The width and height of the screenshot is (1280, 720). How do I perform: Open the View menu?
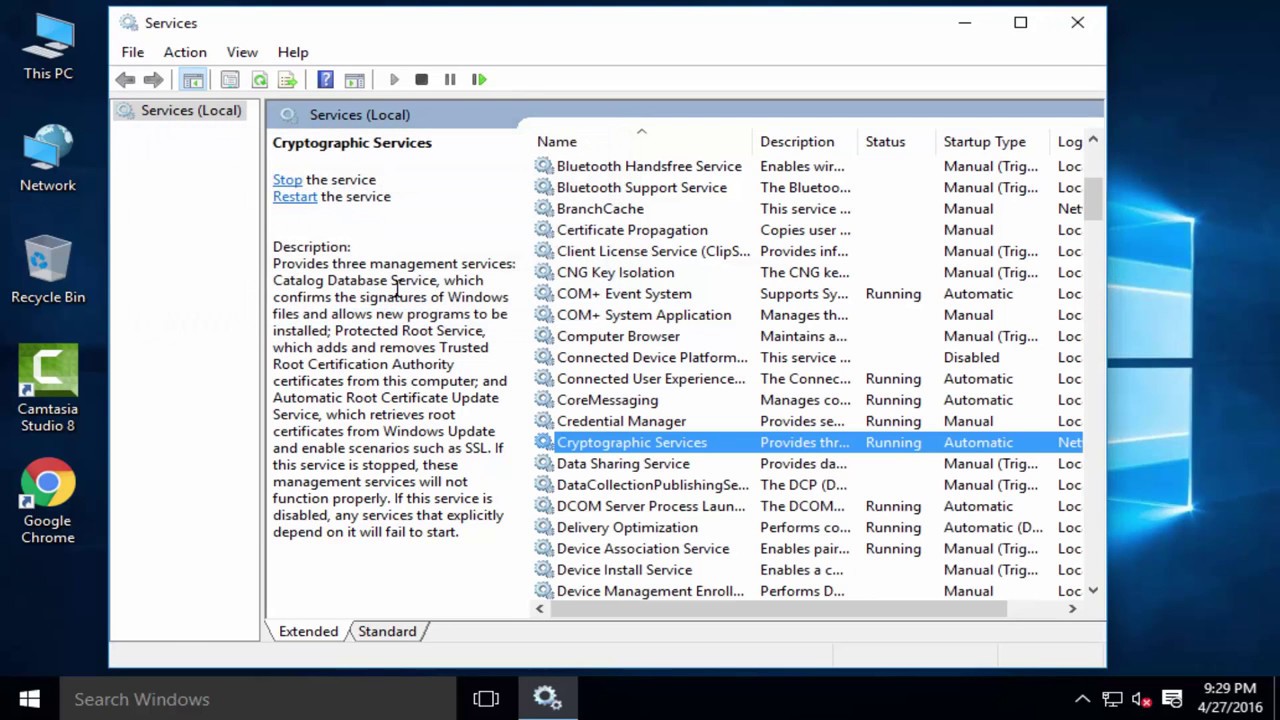pos(242,52)
